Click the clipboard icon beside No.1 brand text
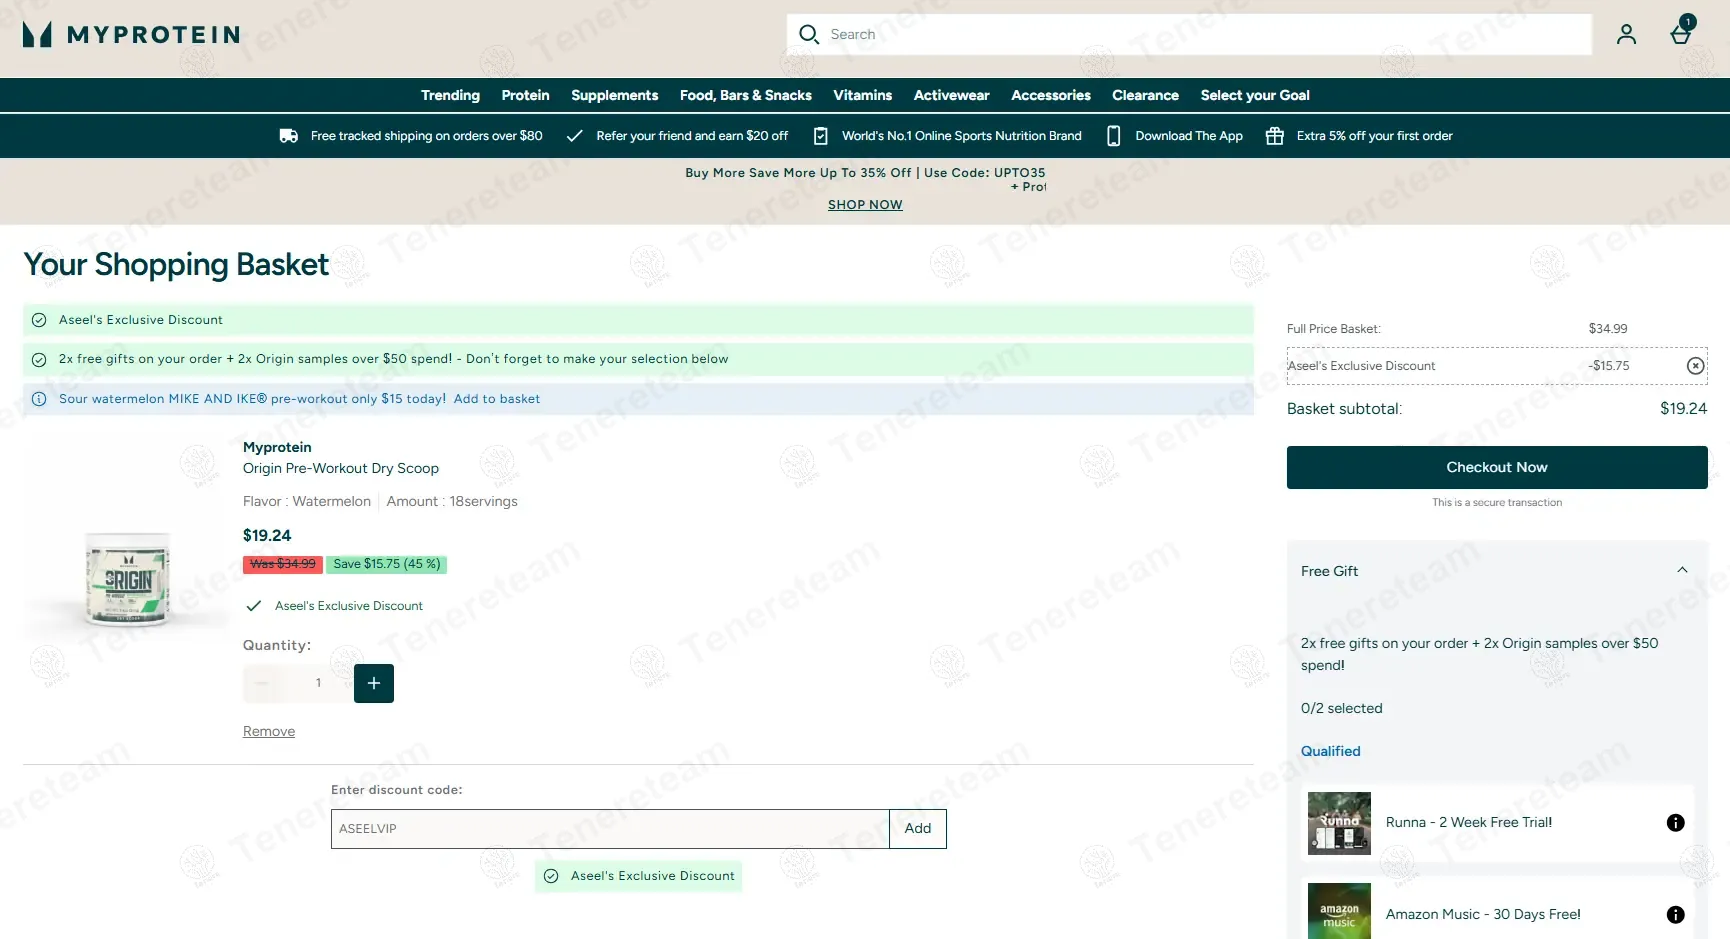 coord(820,136)
